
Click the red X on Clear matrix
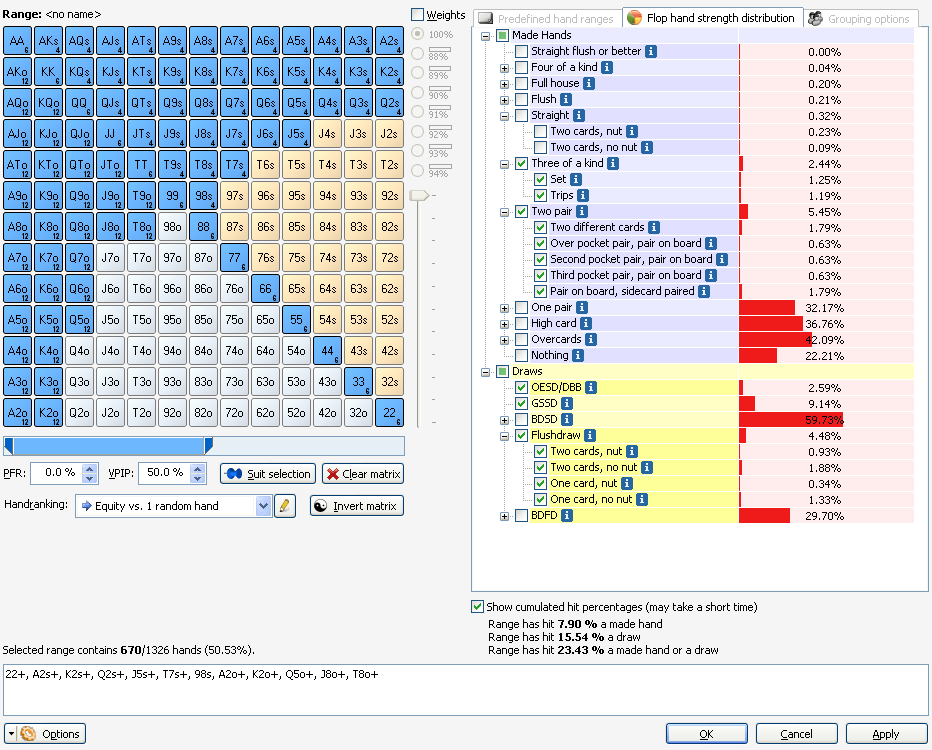pos(332,474)
